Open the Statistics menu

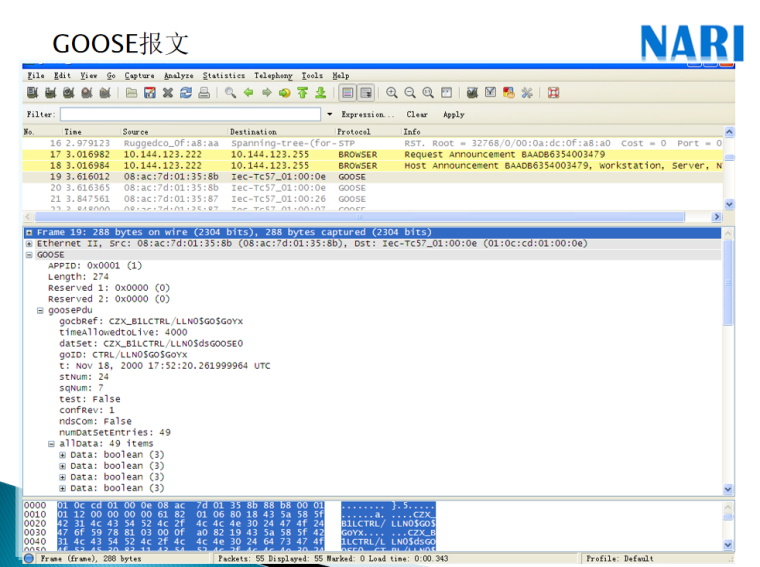pyautogui.click(x=223, y=75)
